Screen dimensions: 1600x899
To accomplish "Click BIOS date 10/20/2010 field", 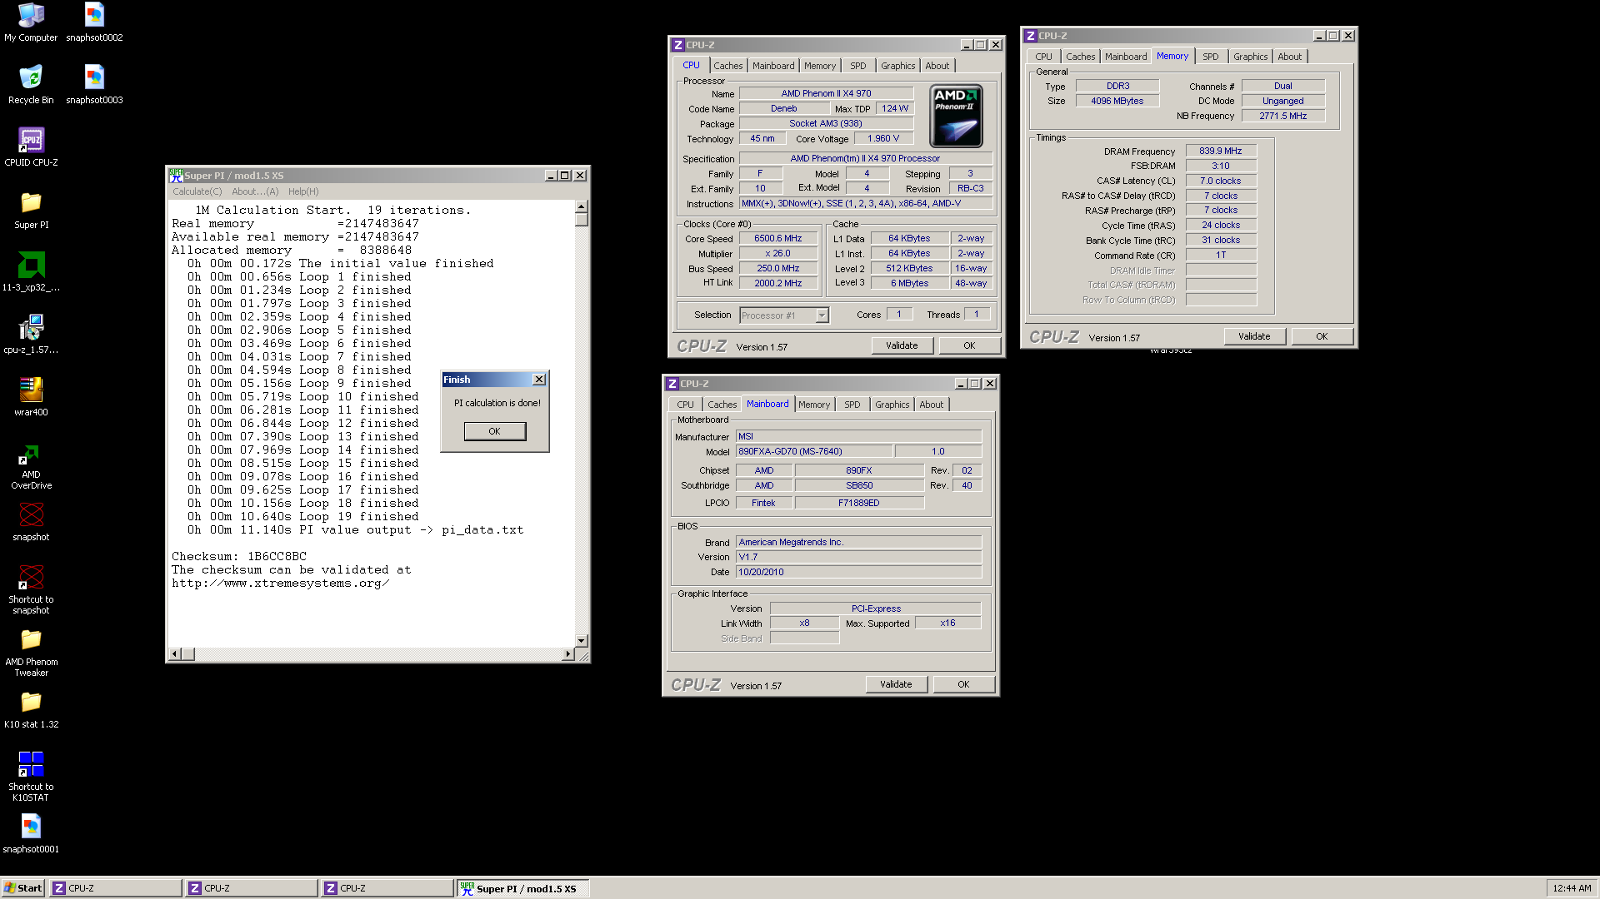I will (x=859, y=572).
